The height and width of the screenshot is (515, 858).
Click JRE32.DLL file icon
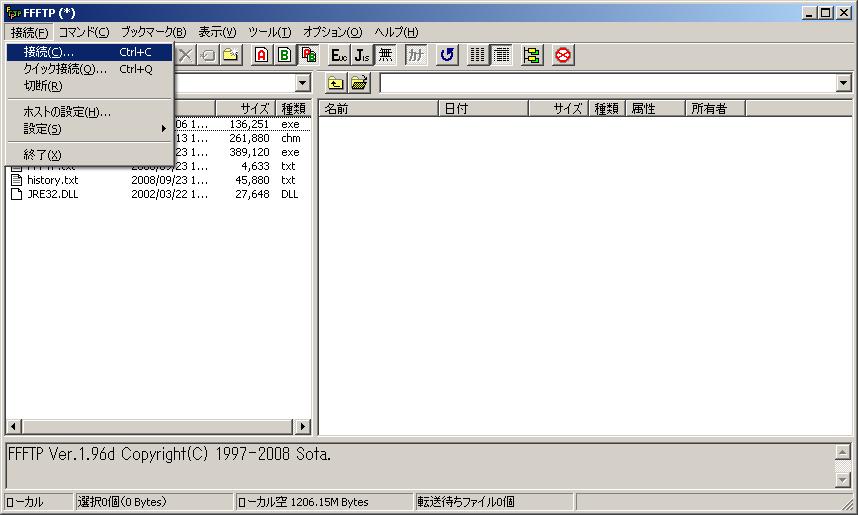17,194
